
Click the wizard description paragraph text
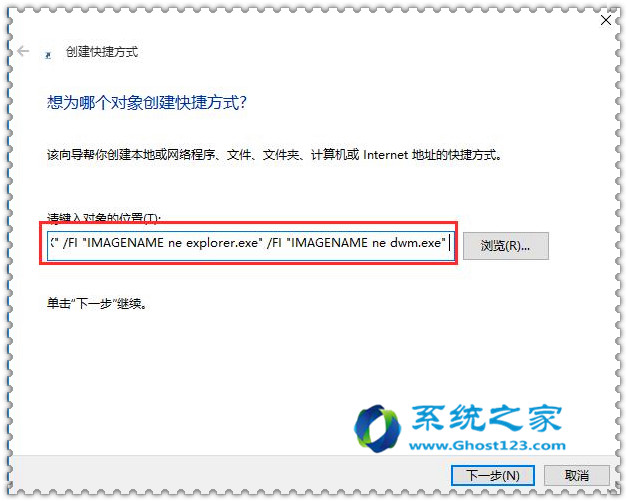click(x=274, y=154)
